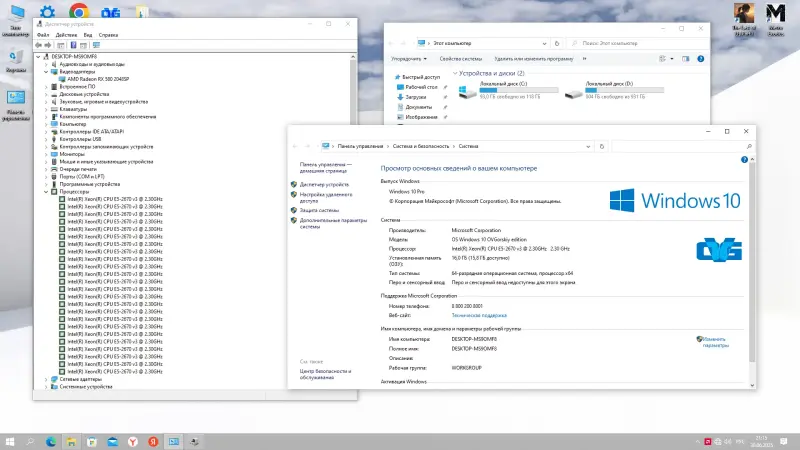Click the search magnifier in System window
This screenshot has width=800, height=450.
(749, 146)
